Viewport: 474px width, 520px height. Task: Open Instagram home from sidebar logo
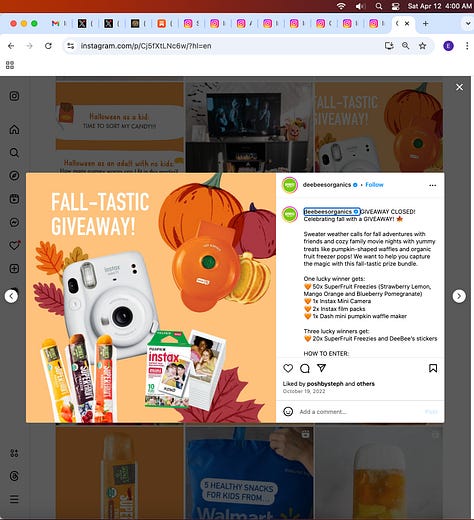coord(14,96)
